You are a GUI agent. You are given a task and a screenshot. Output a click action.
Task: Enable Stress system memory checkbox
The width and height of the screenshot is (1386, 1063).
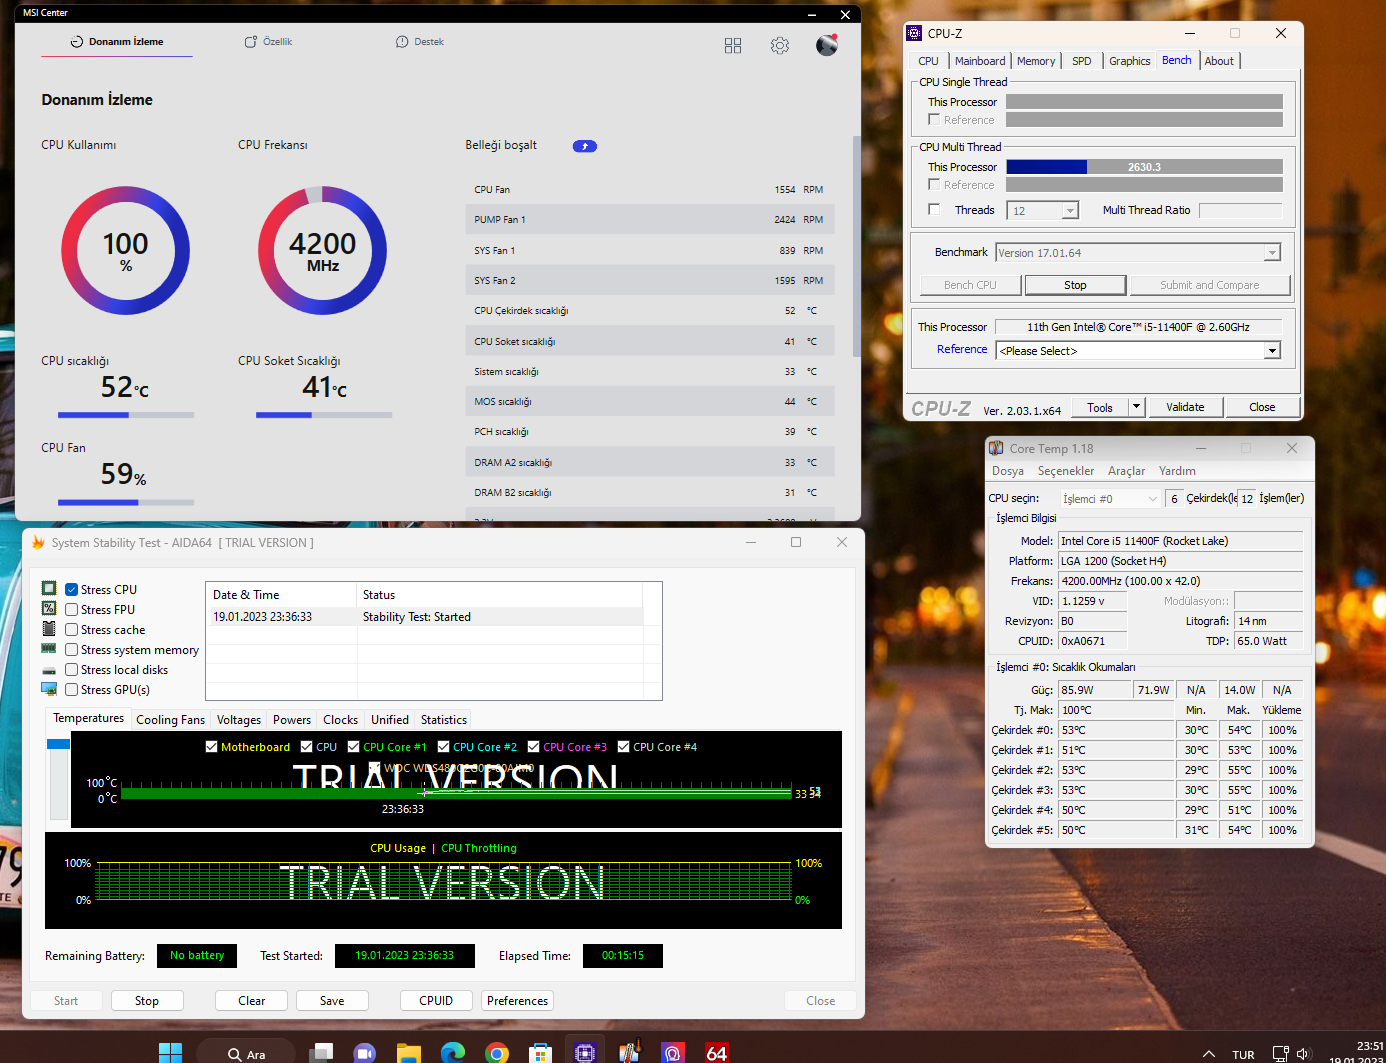coord(72,649)
